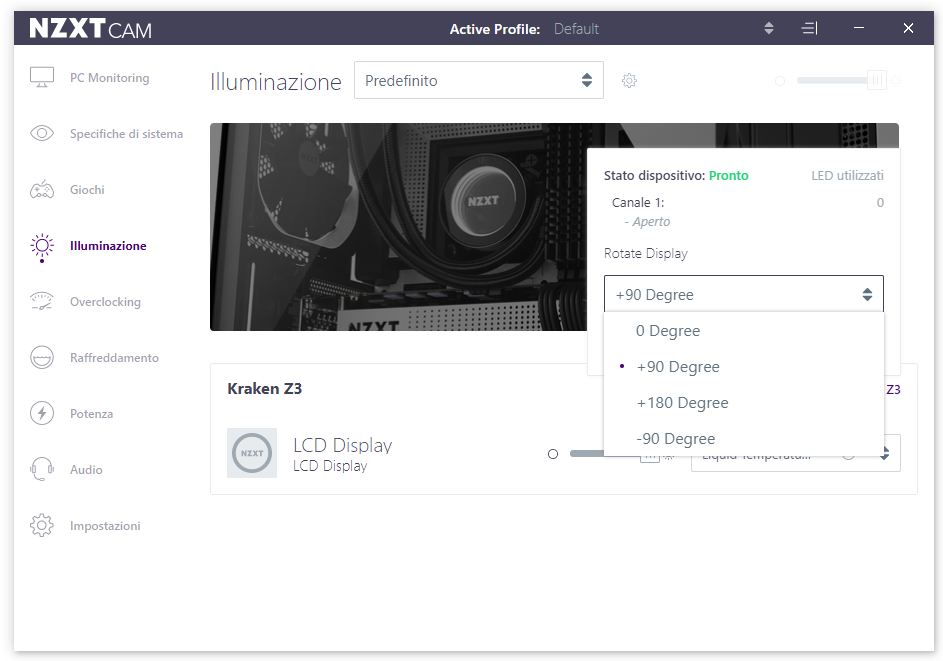
Task: Click the Kraken cooler preview image
Action: tap(398, 227)
